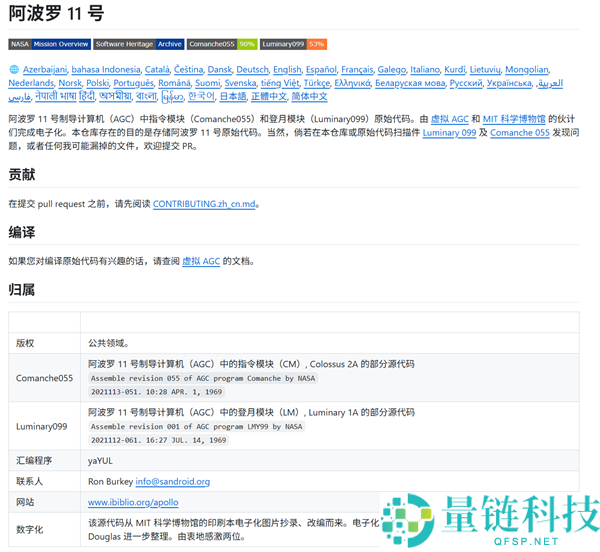600x552 pixels.
Task: Open the Română translation
Action: (x=174, y=83)
